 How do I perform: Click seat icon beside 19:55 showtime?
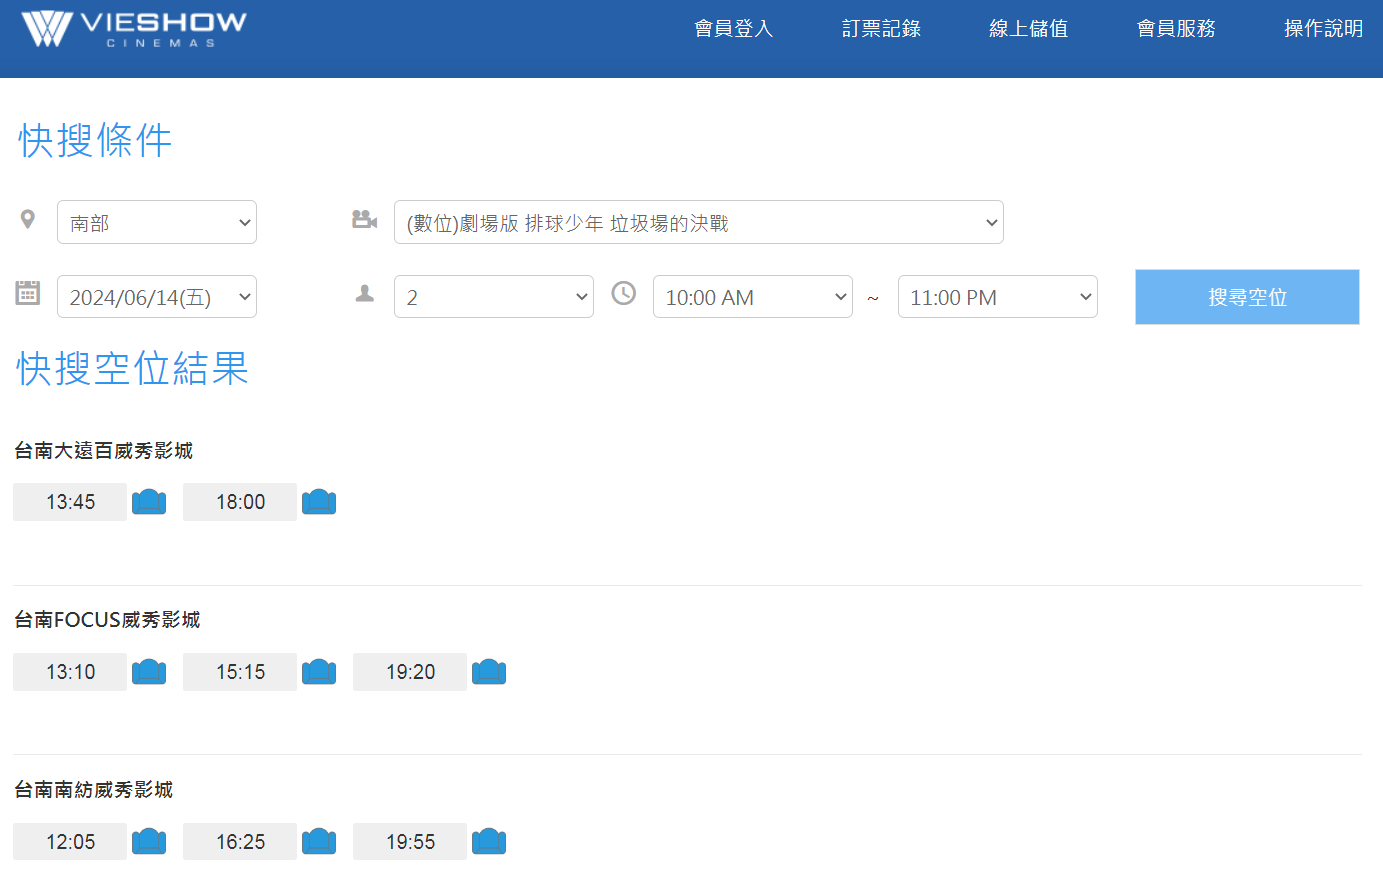click(489, 841)
